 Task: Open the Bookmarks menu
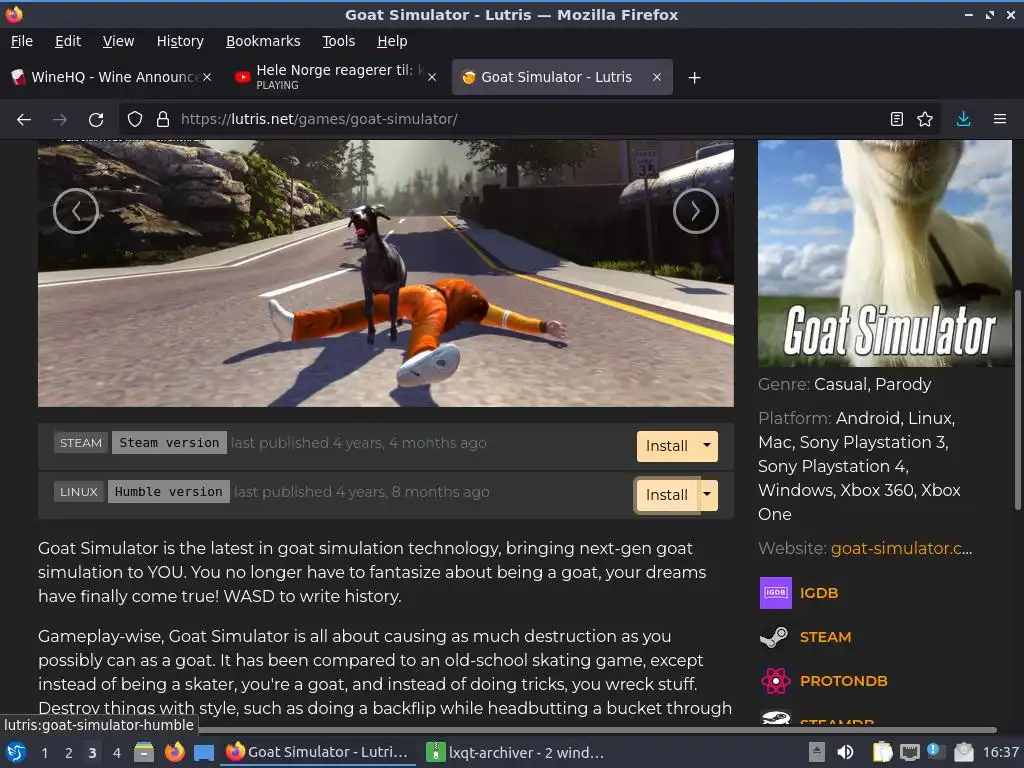point(263,41)
